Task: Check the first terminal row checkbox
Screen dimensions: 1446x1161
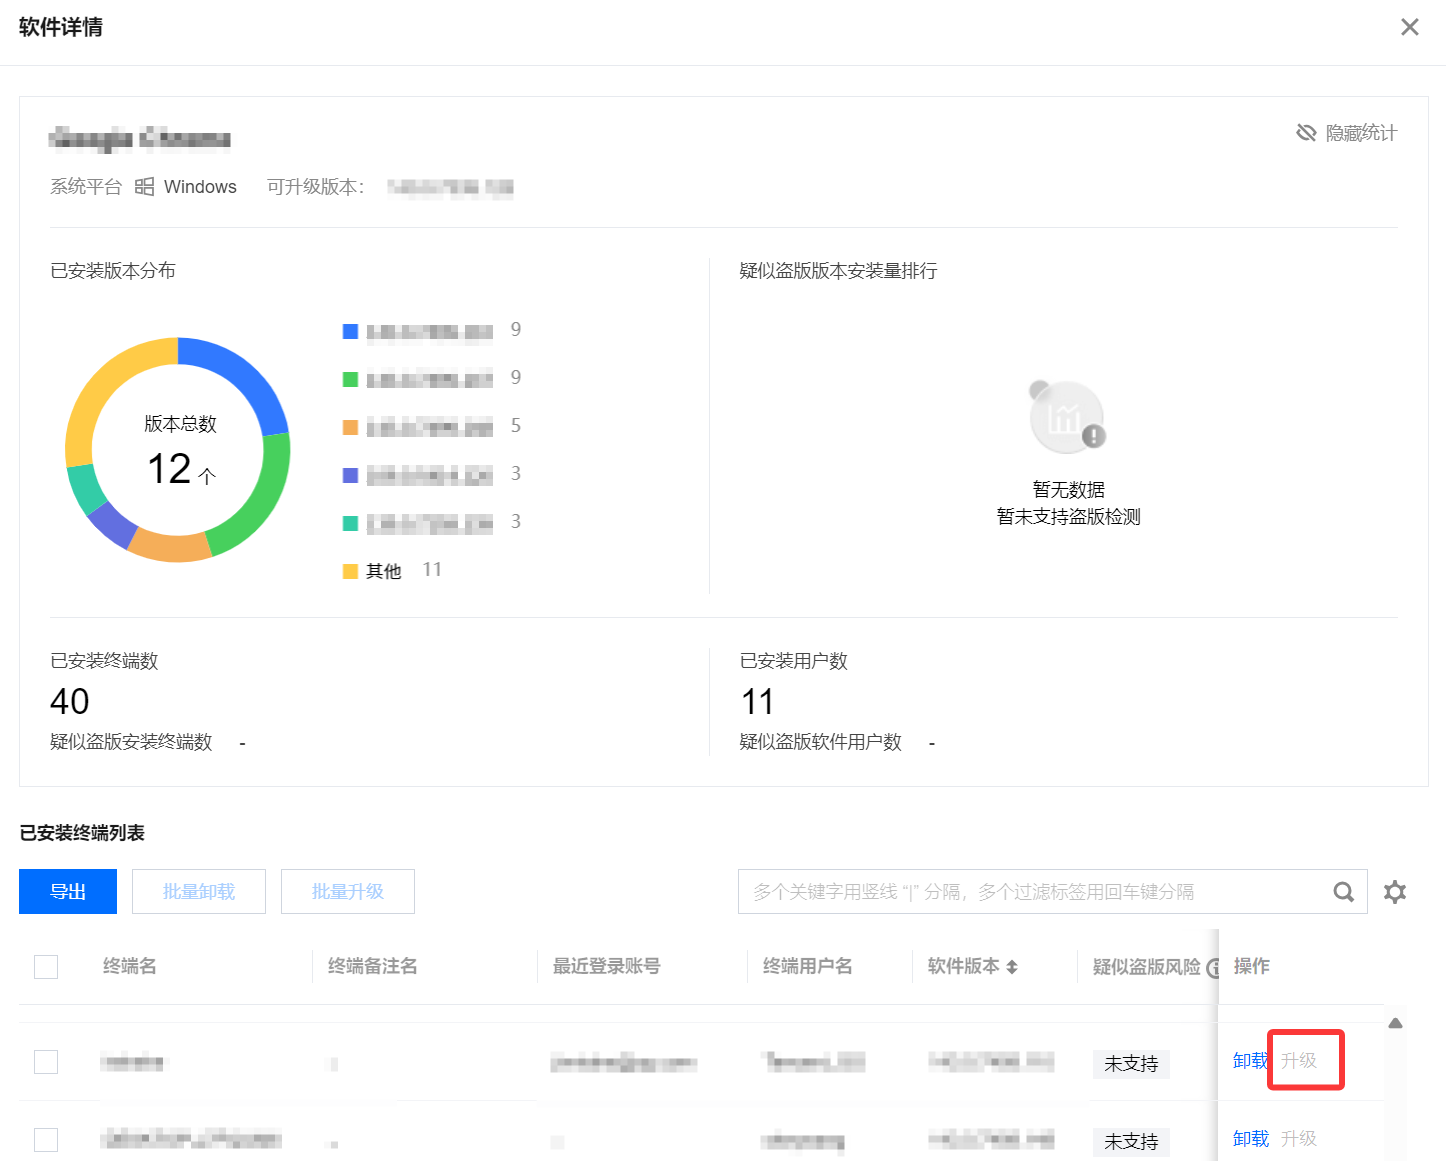Action: coord(46,1062)
